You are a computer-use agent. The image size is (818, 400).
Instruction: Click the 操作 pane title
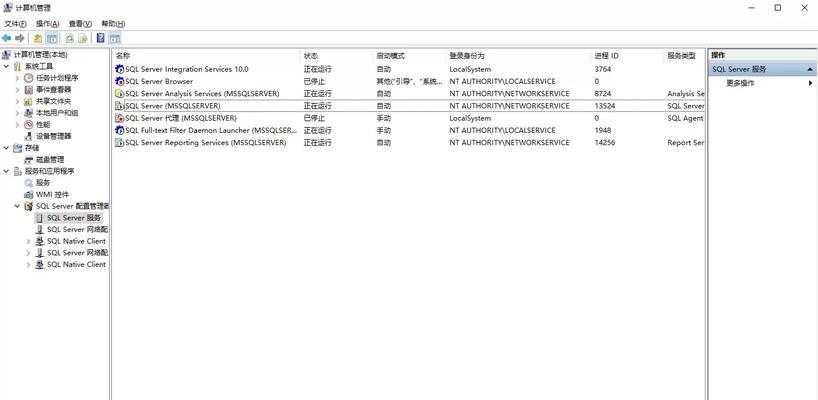tap(718, 55)
